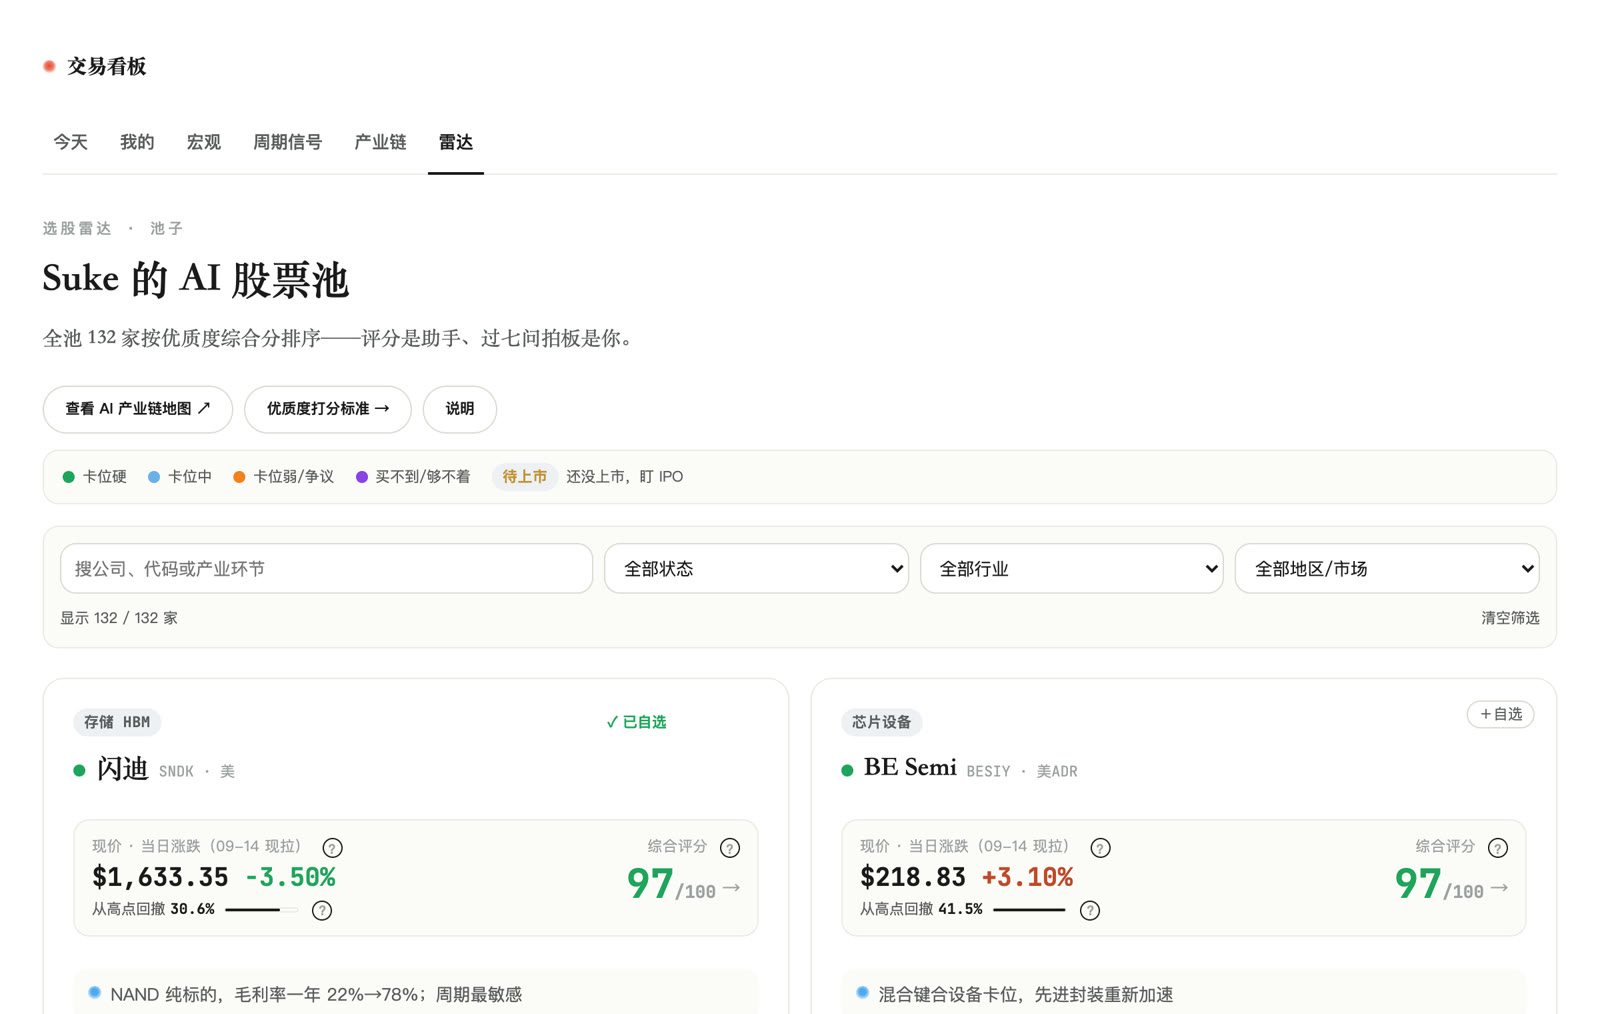Open the 全部地区/市场 dropdown
The width and height of the screenshot is (1600, 1014).
click(x=1387, y=569)
